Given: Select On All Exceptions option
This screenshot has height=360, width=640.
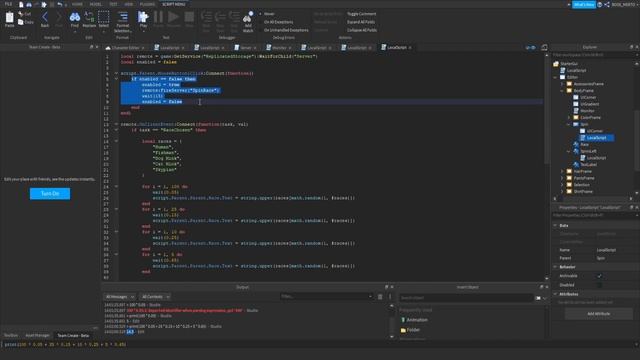Looking at the screenshot, I should [278, 22].
